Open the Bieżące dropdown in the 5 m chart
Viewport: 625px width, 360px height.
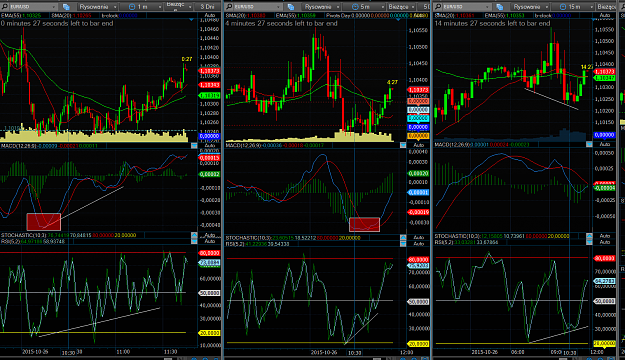tap(413, 7)
